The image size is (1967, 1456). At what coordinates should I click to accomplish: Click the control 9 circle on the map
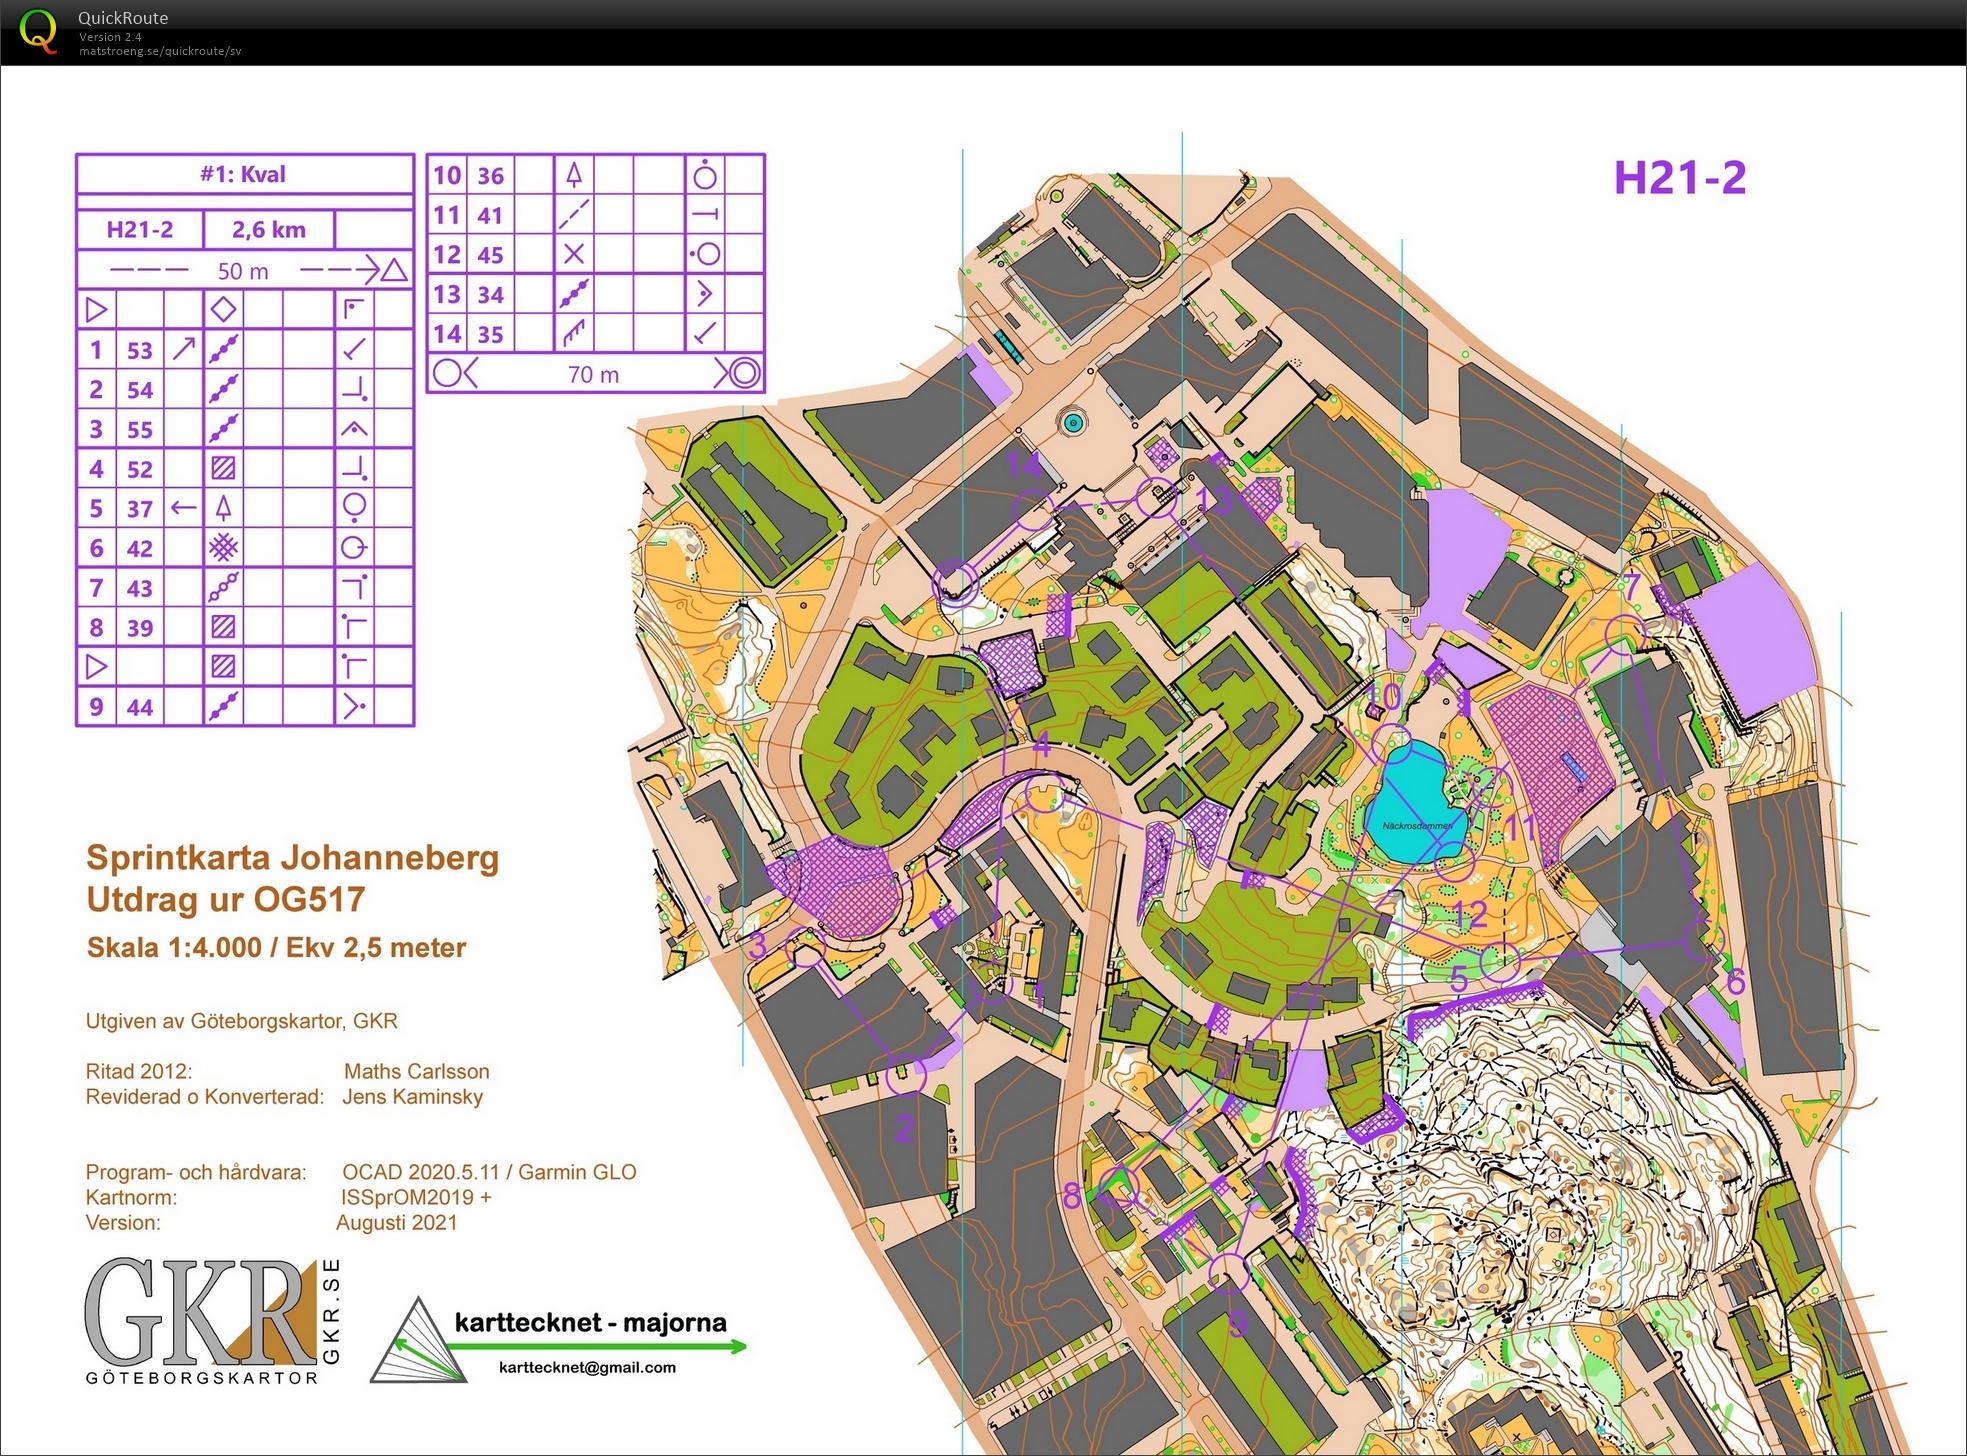[1228, 1273]
